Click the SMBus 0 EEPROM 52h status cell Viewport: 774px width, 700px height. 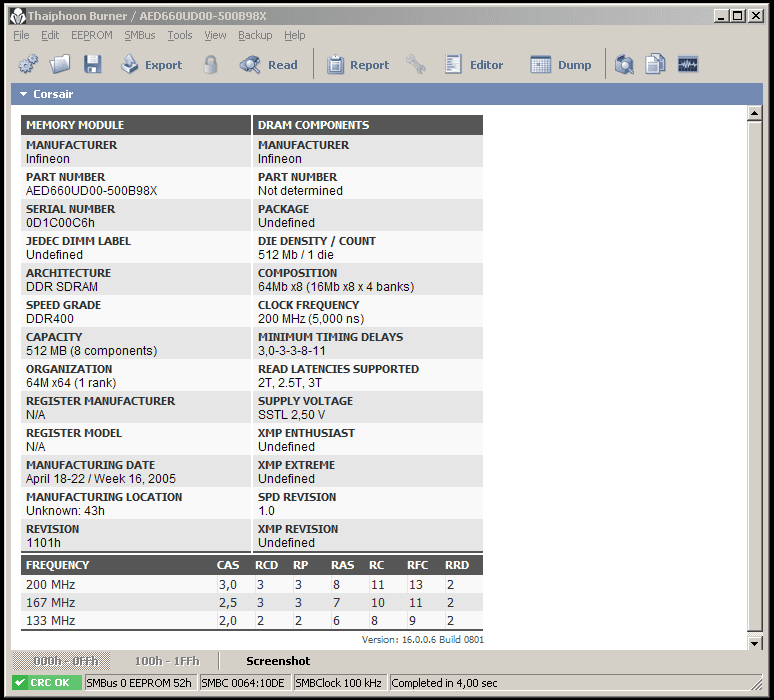pos(141,683)
